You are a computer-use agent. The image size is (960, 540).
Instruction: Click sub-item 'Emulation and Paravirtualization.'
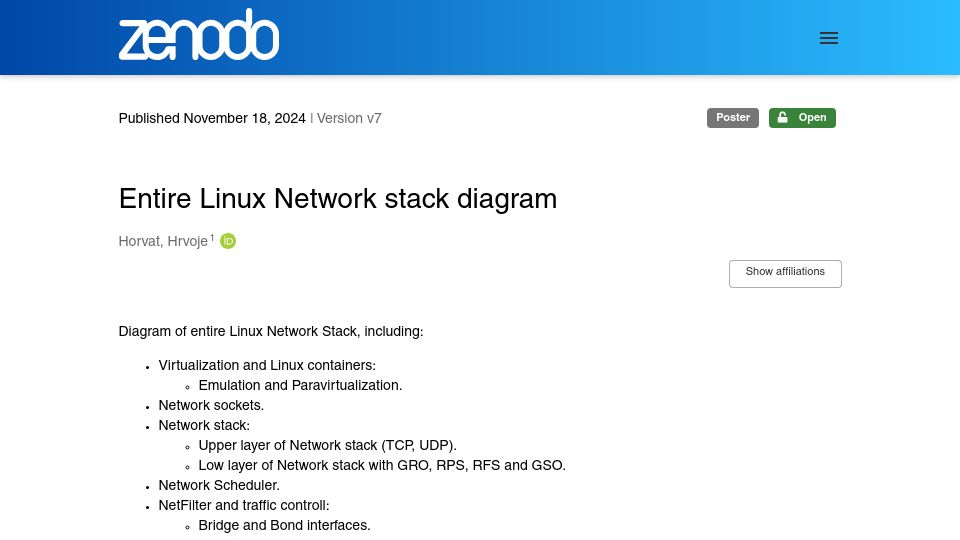(x=300, y=385)
